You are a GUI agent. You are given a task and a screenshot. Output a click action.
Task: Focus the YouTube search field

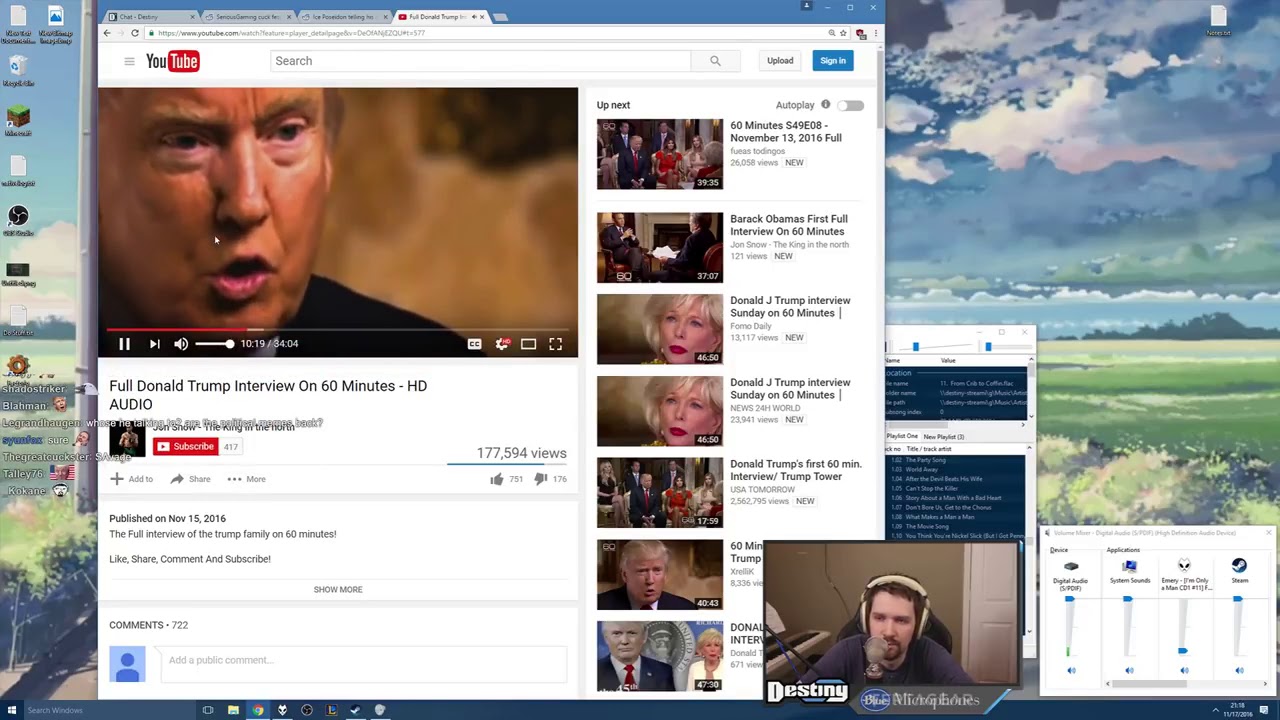click(x=480, y=61)
